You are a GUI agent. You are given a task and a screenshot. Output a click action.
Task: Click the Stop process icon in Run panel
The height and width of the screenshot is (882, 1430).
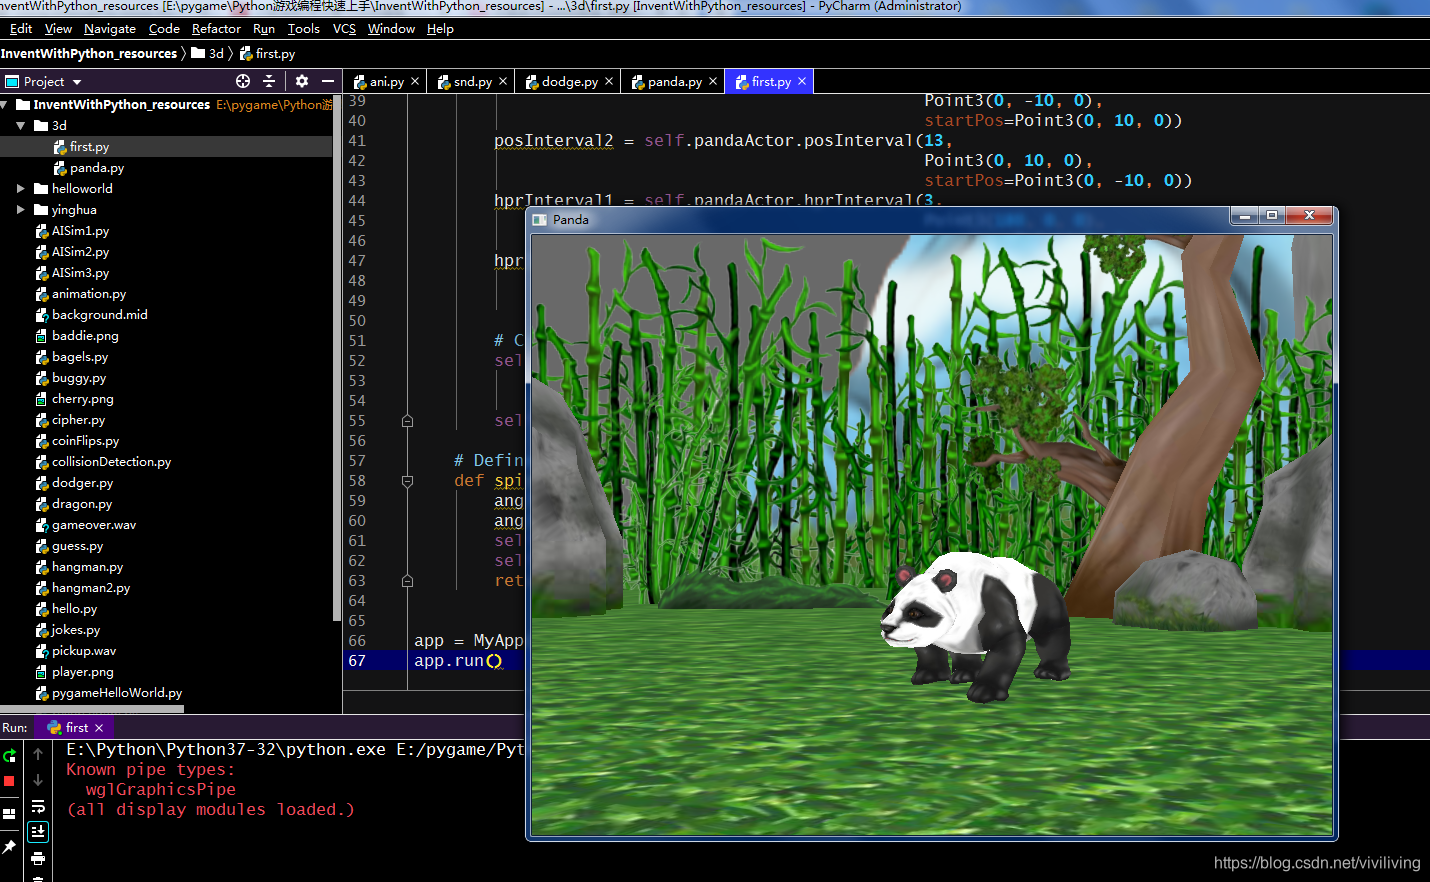point(9,780)
